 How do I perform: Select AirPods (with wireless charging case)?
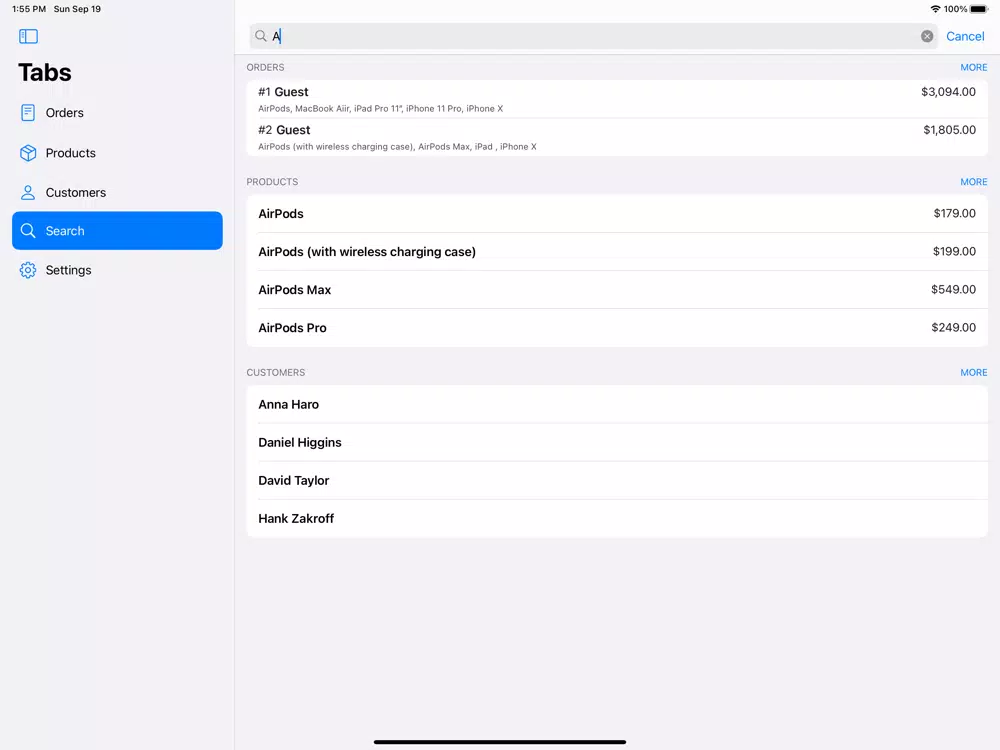click(617, 252)
